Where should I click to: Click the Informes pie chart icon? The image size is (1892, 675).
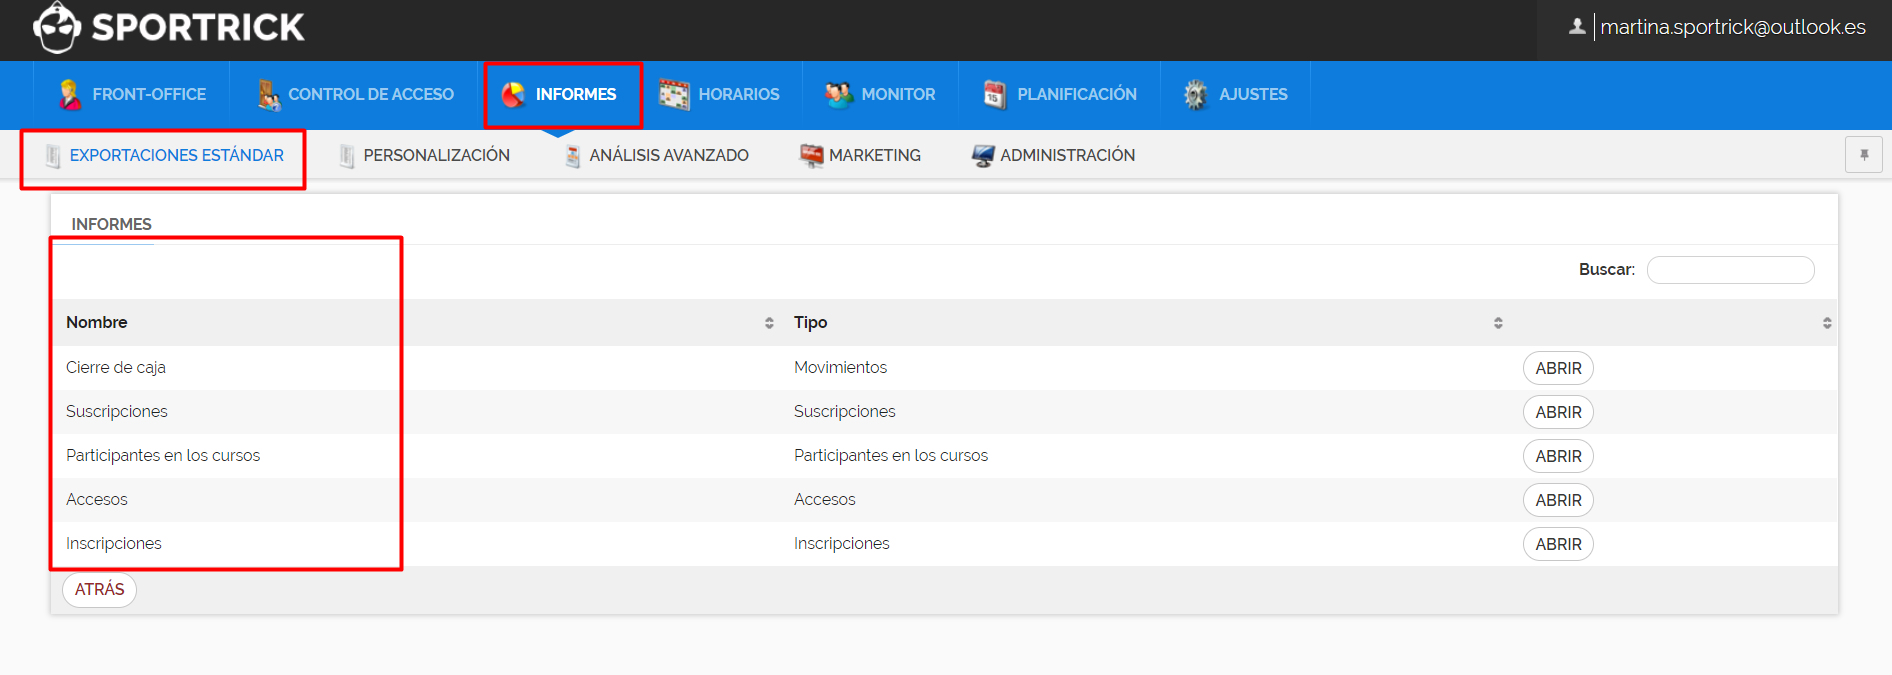[513, 94]
